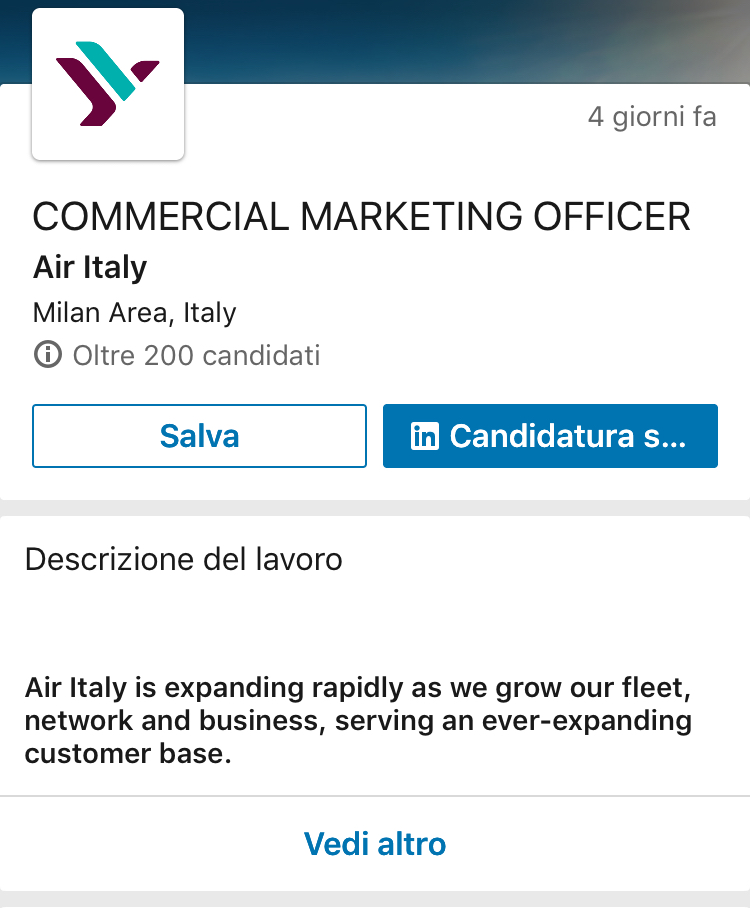This screenshot has height=908, width=750.
Task: Open the Air Italy company name link
Action: point(90,268)
